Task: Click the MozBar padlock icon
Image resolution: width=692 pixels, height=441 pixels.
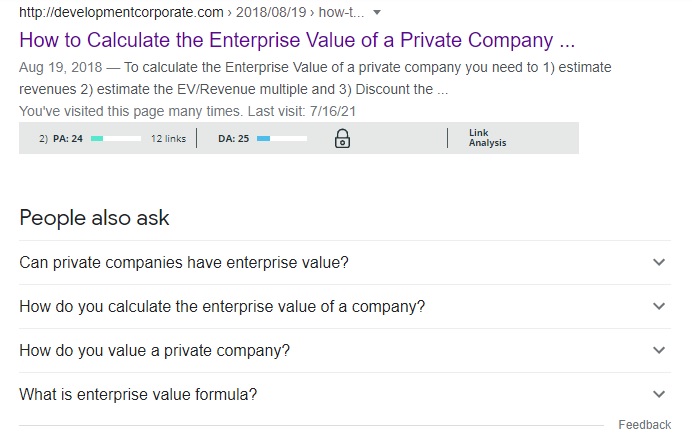Action: pos(342,139)
